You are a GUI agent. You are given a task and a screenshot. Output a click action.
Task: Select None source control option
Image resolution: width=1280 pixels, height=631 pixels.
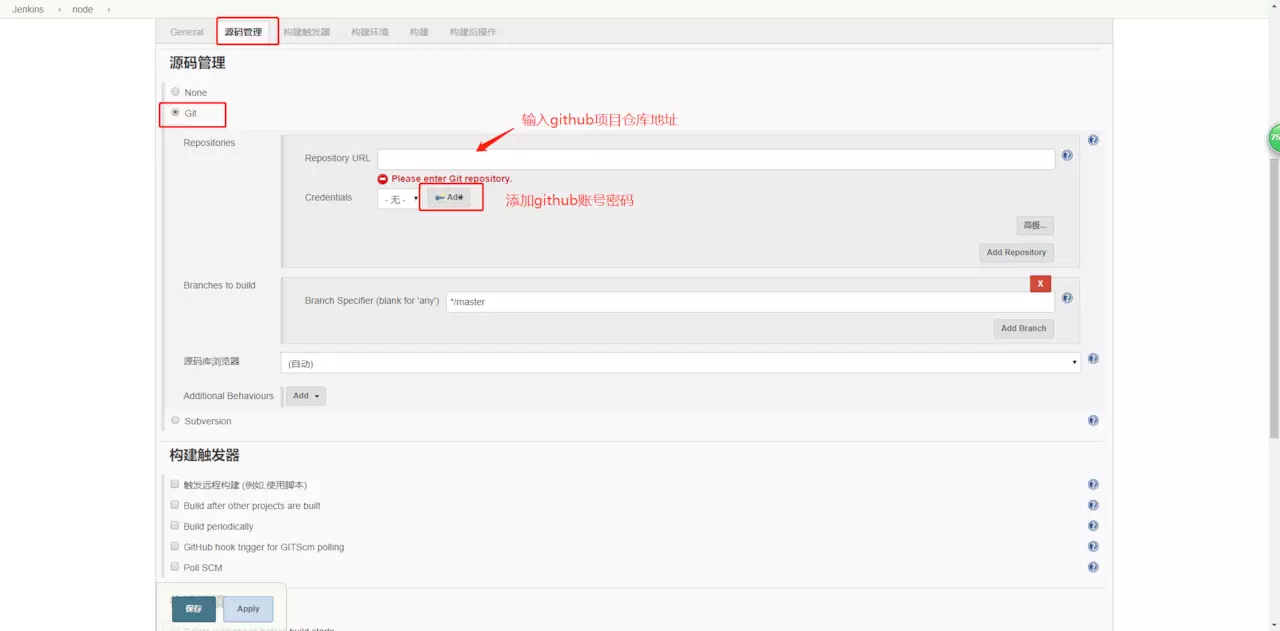coord(175,92)
